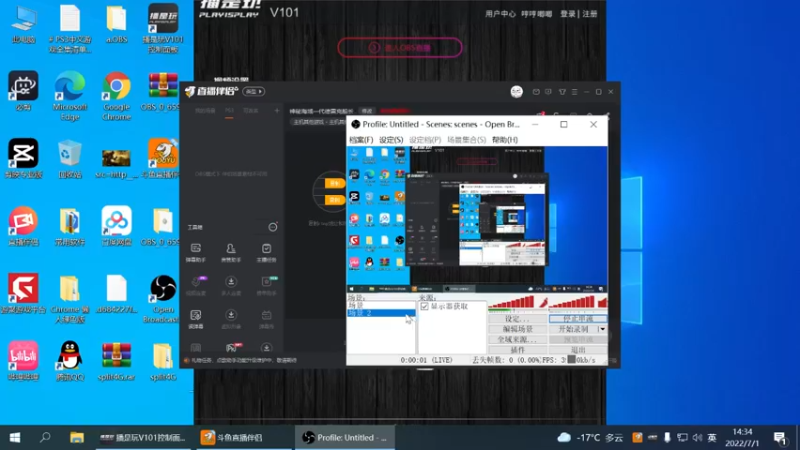Expand the mode dropdown pill beside 直播伴侣 logo

coord(254,92)
